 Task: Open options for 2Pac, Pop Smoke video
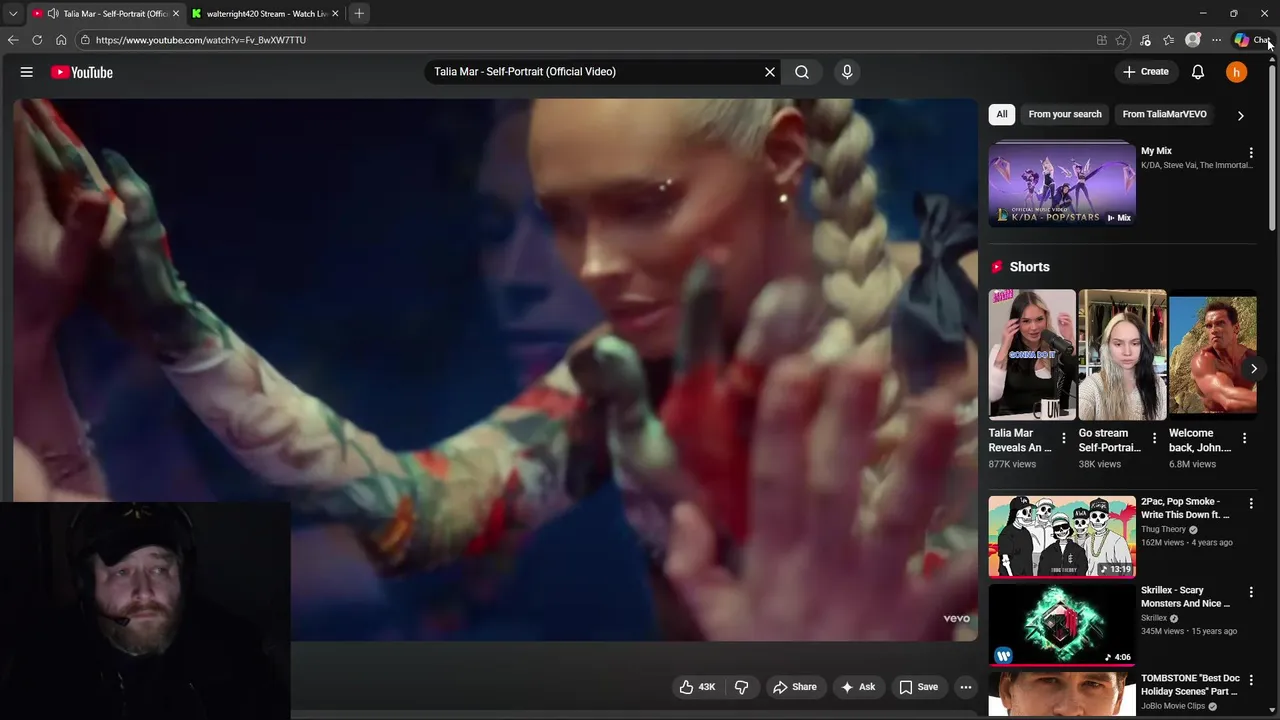(1251, 504)
